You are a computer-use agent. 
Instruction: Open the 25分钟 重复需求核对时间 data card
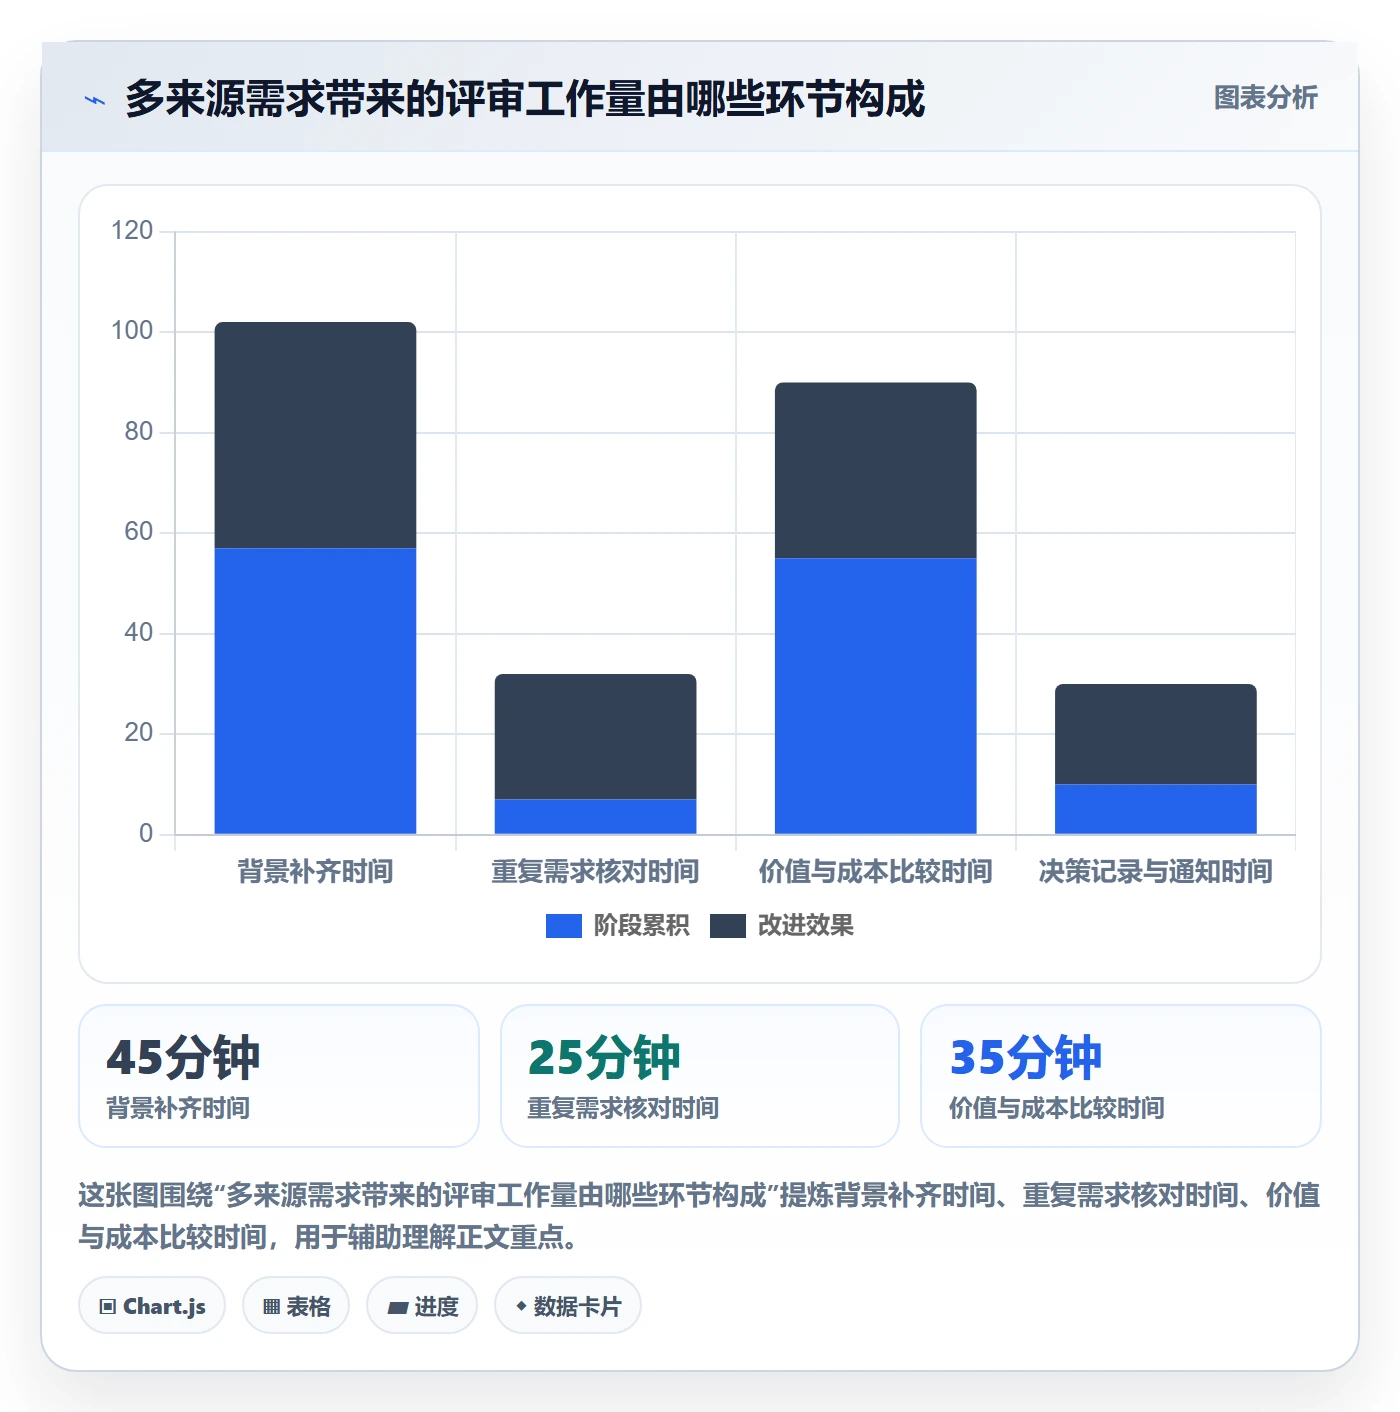[700, 1076]
